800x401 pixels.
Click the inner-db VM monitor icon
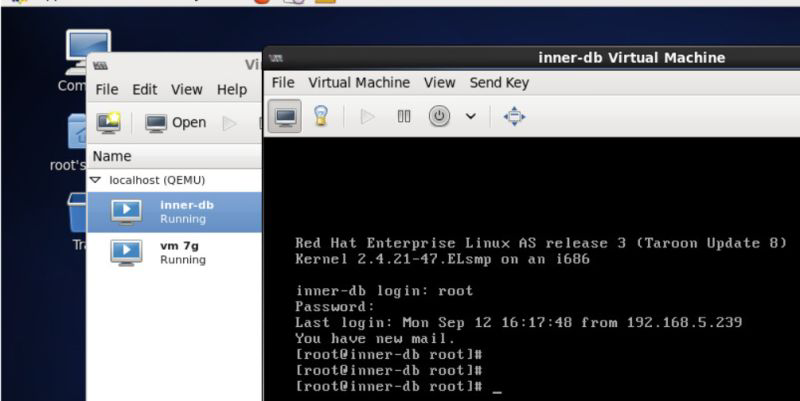(126, 211)
